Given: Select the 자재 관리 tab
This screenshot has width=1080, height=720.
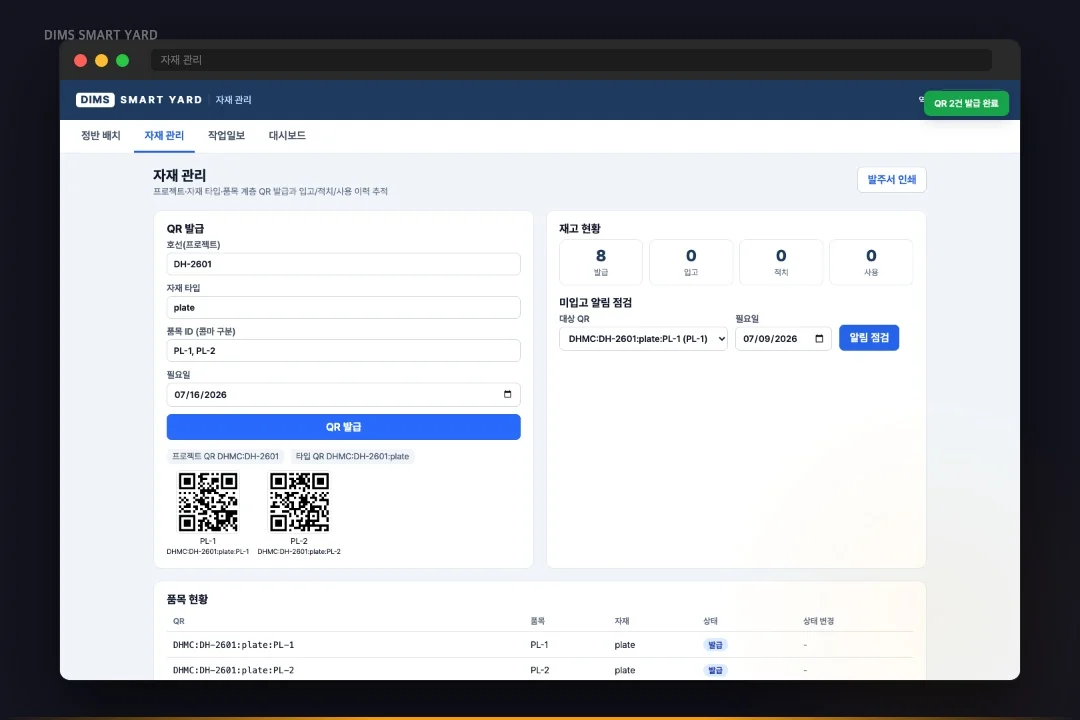Looking at the screenshot, I should (x=164, y=136).
